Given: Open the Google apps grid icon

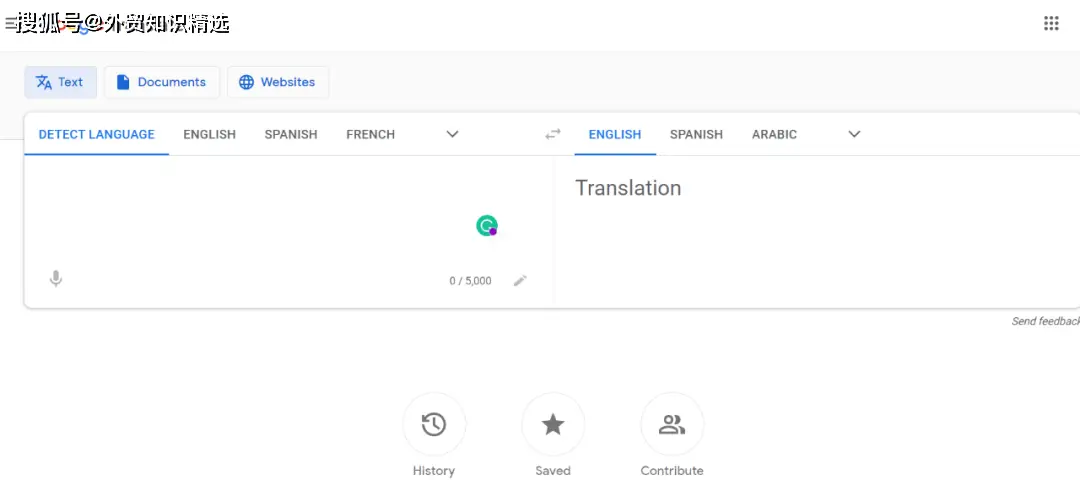Looking at the screenshot, I should point(1050,23).
